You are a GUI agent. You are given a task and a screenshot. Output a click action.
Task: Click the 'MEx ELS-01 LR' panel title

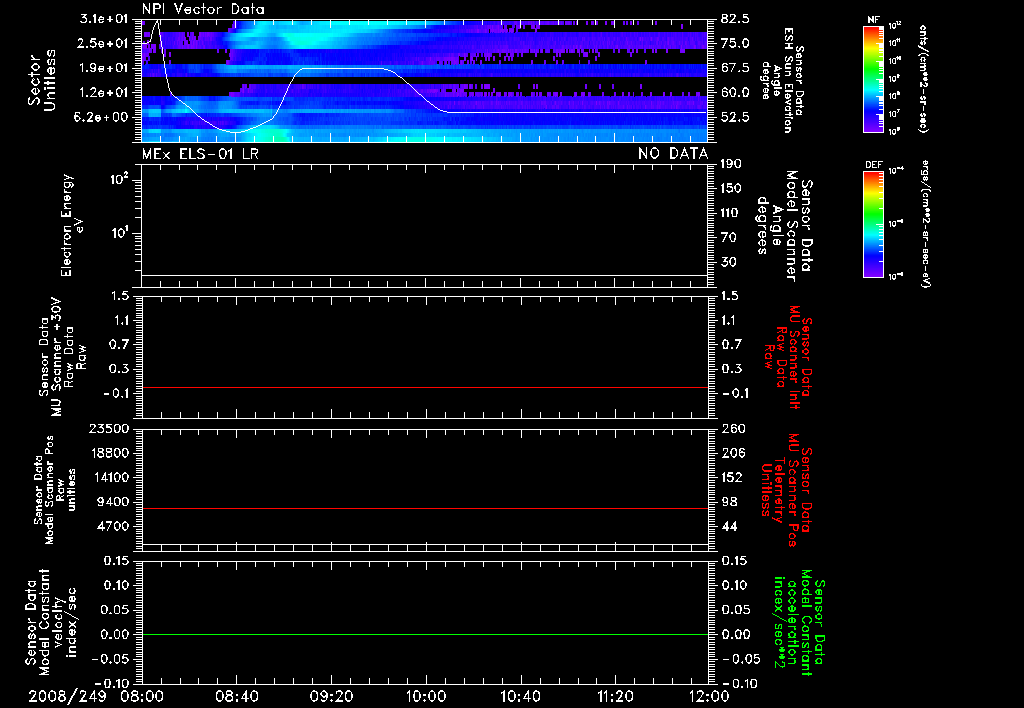[200, 154]
